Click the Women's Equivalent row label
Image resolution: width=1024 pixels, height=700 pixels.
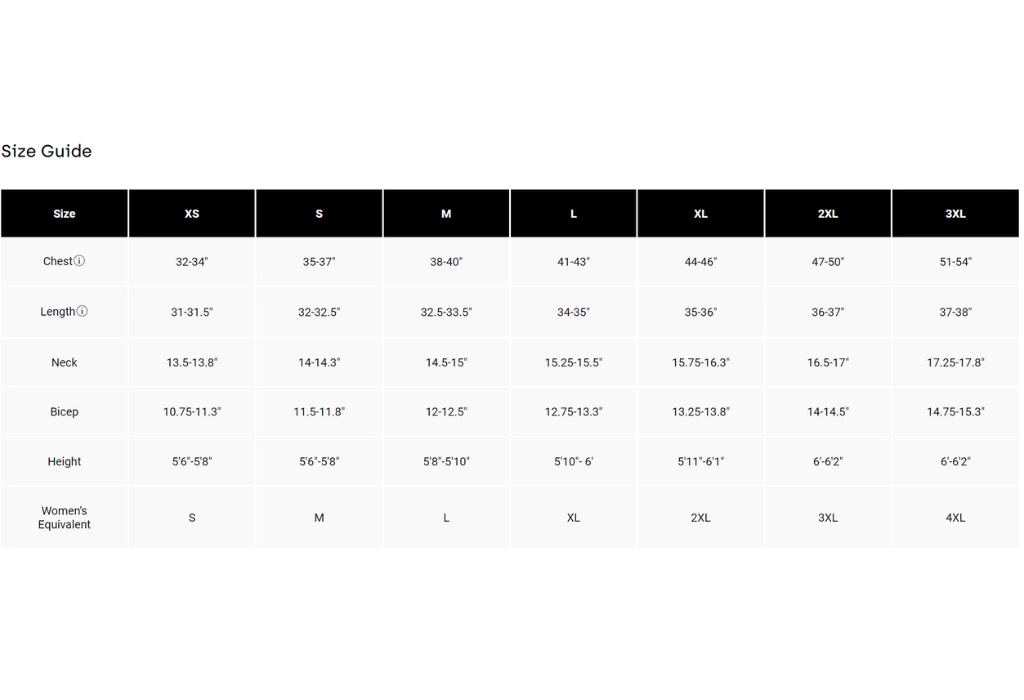64,517
